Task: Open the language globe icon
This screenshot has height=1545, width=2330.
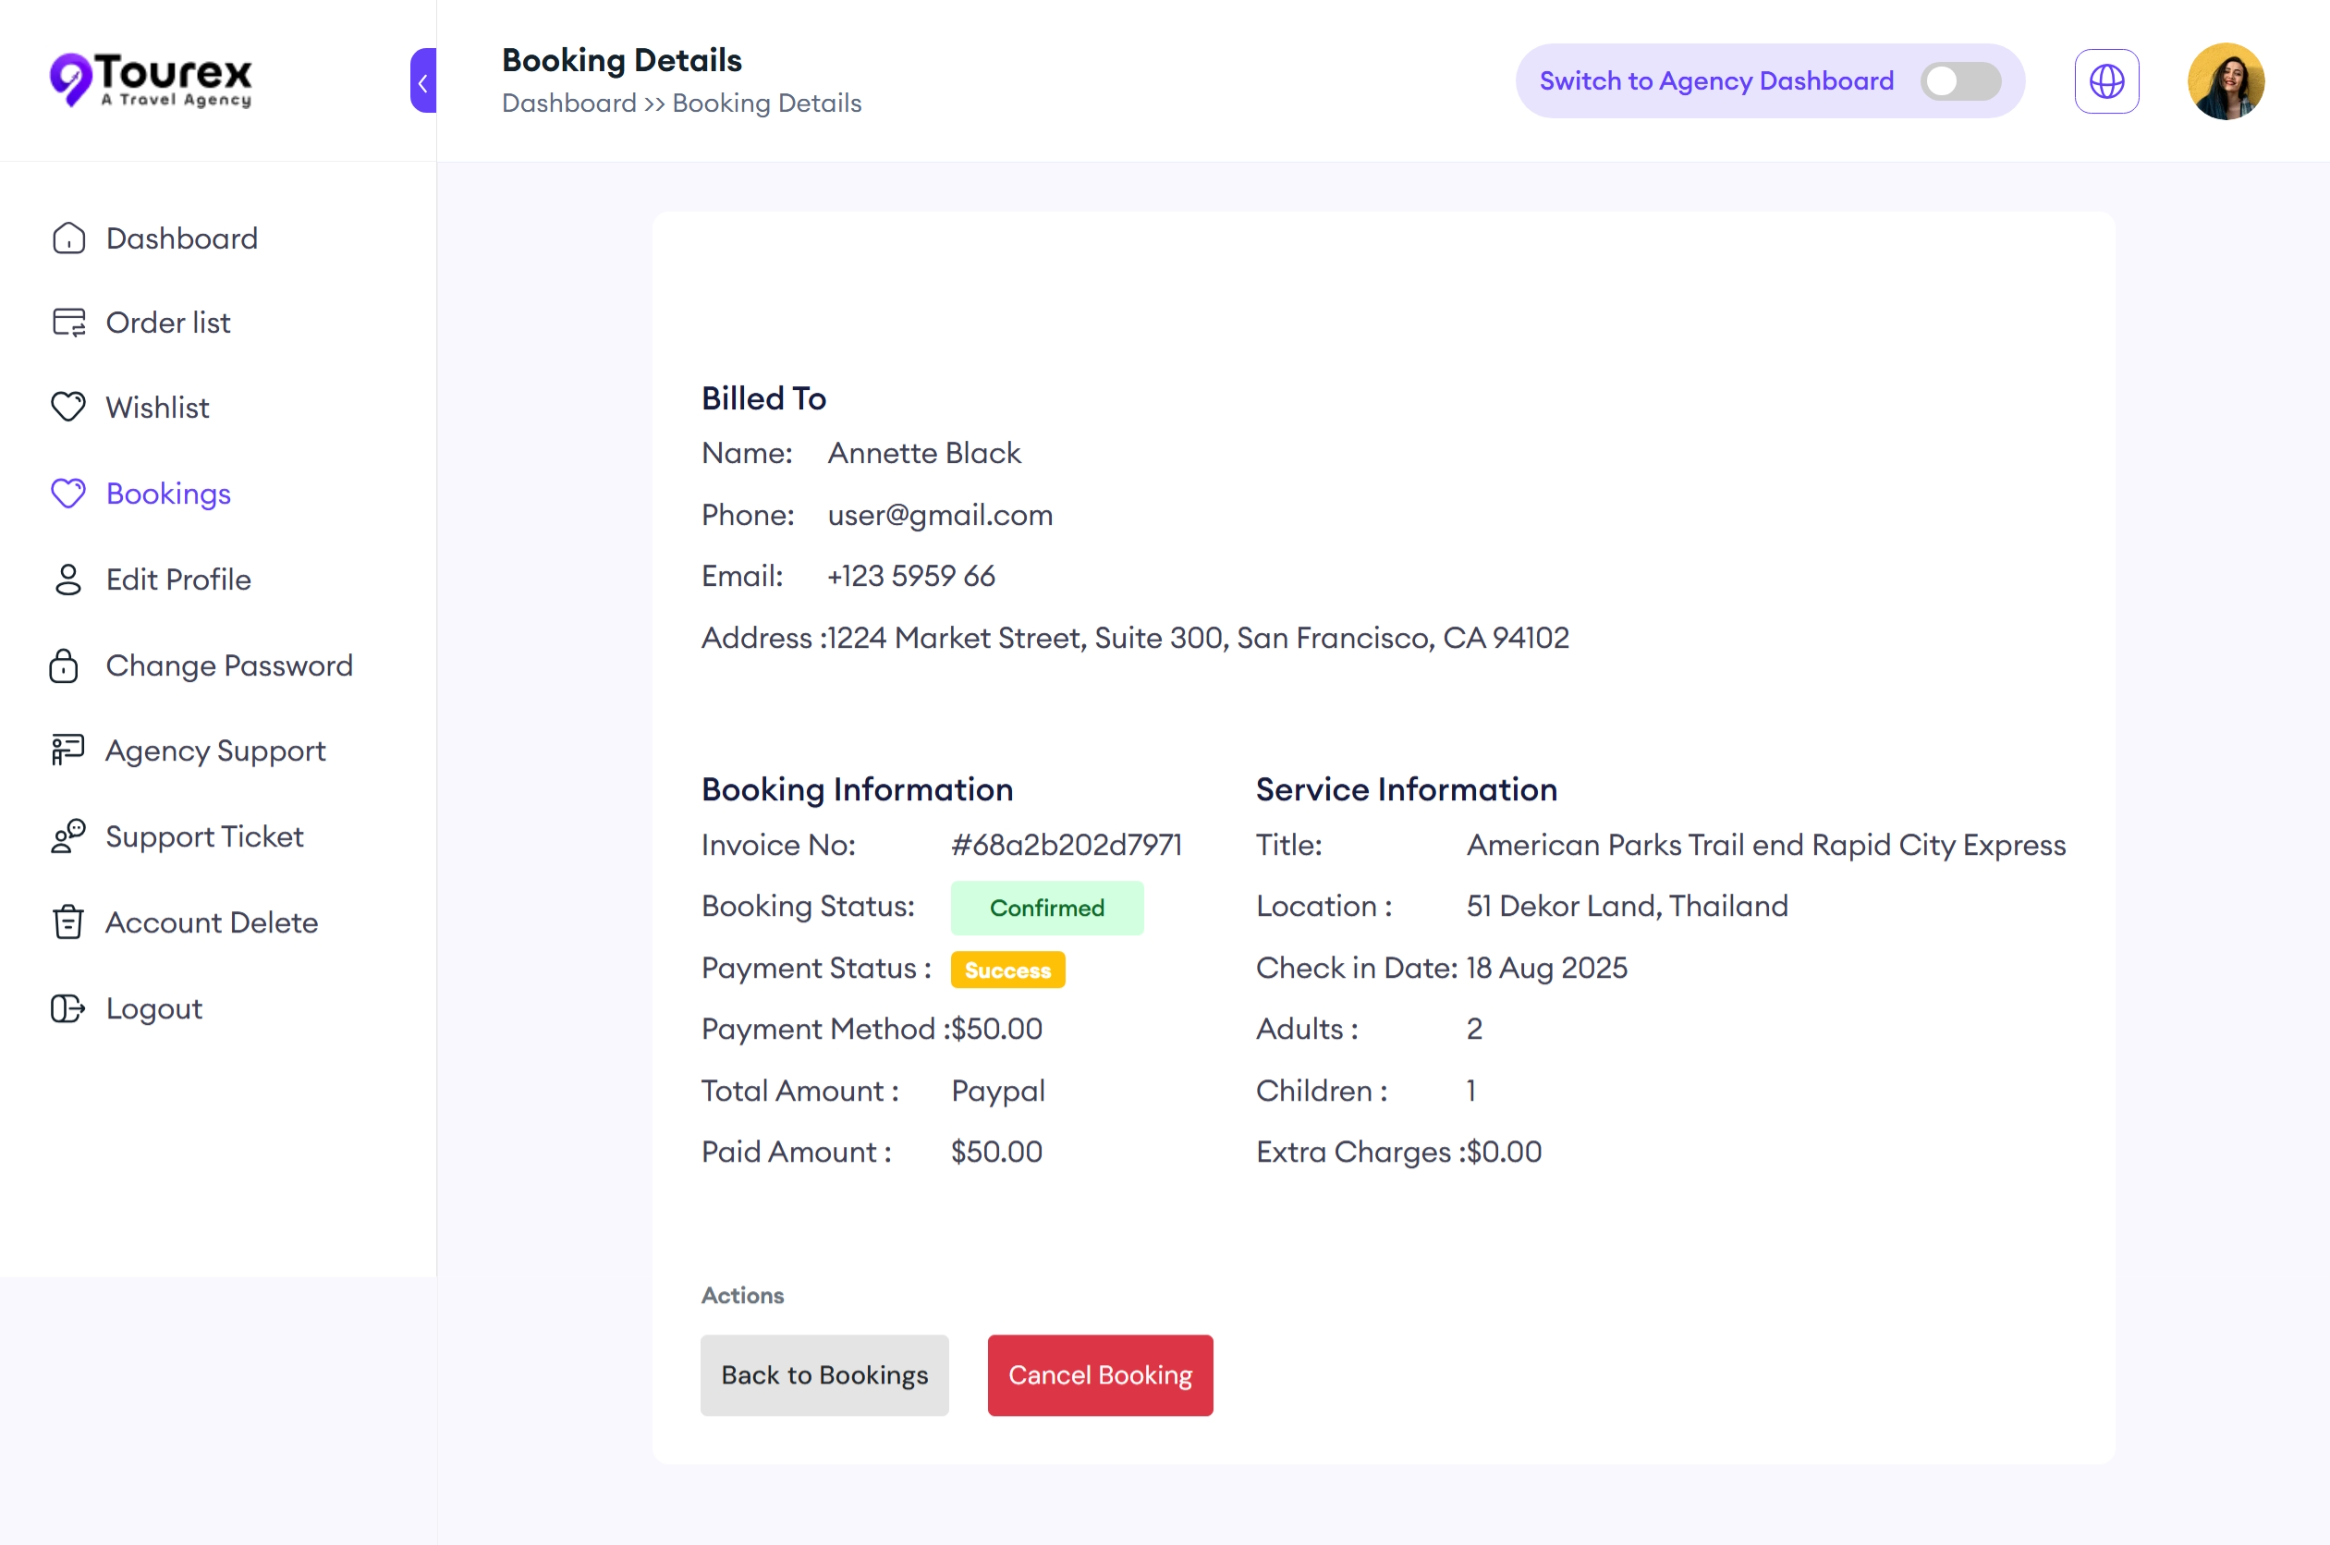Action: click(2106, 81)
